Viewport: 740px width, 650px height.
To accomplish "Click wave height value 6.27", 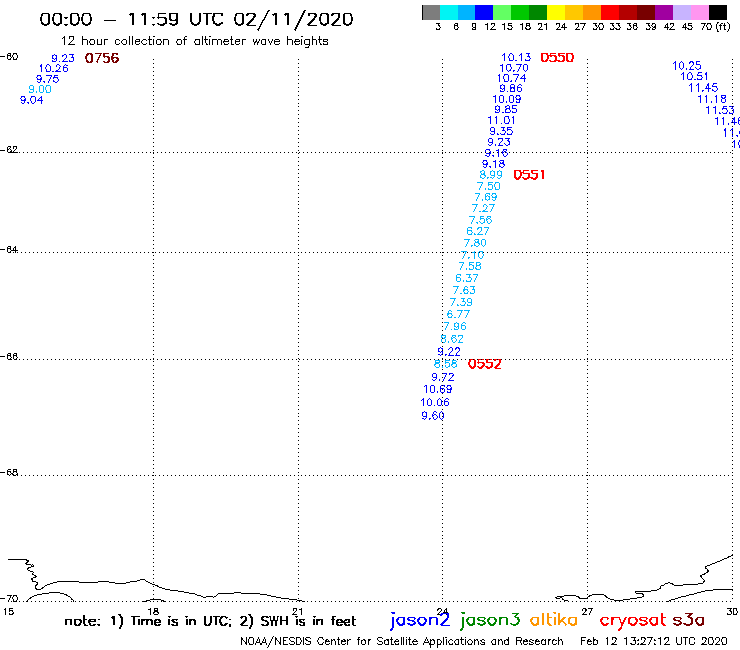I will click(478, 231).
